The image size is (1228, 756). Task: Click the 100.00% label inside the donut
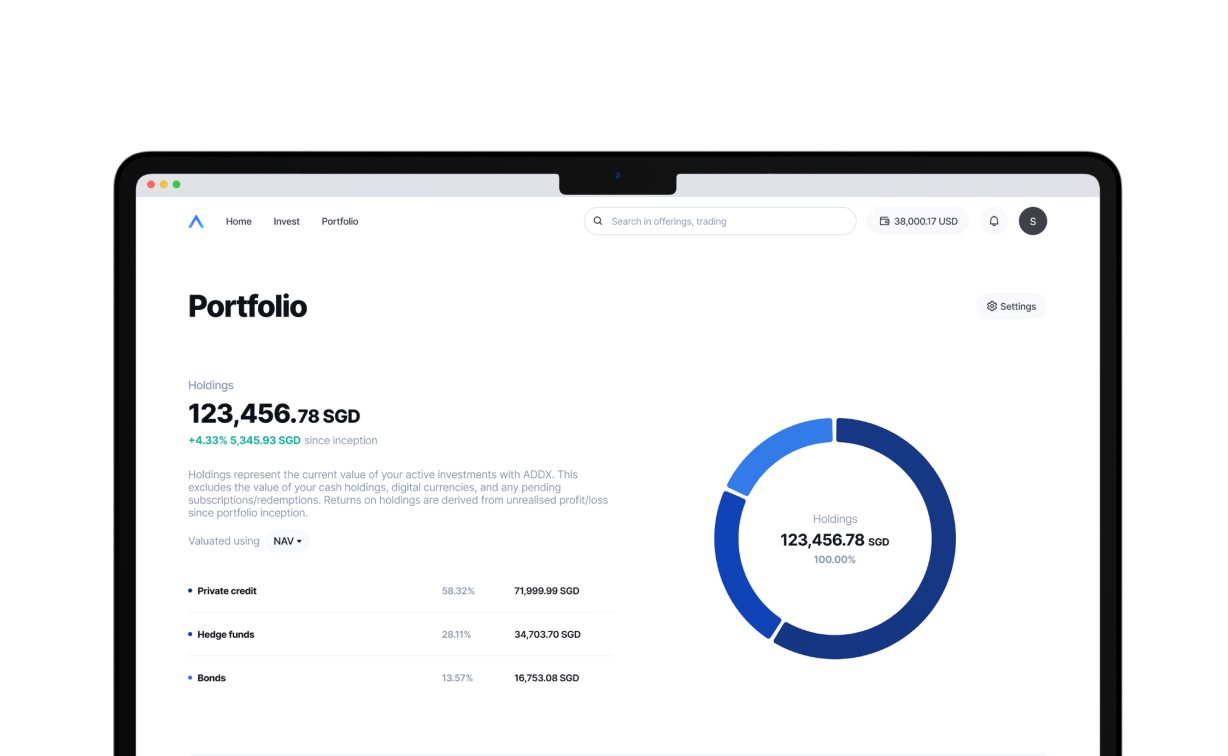[835, 560]
